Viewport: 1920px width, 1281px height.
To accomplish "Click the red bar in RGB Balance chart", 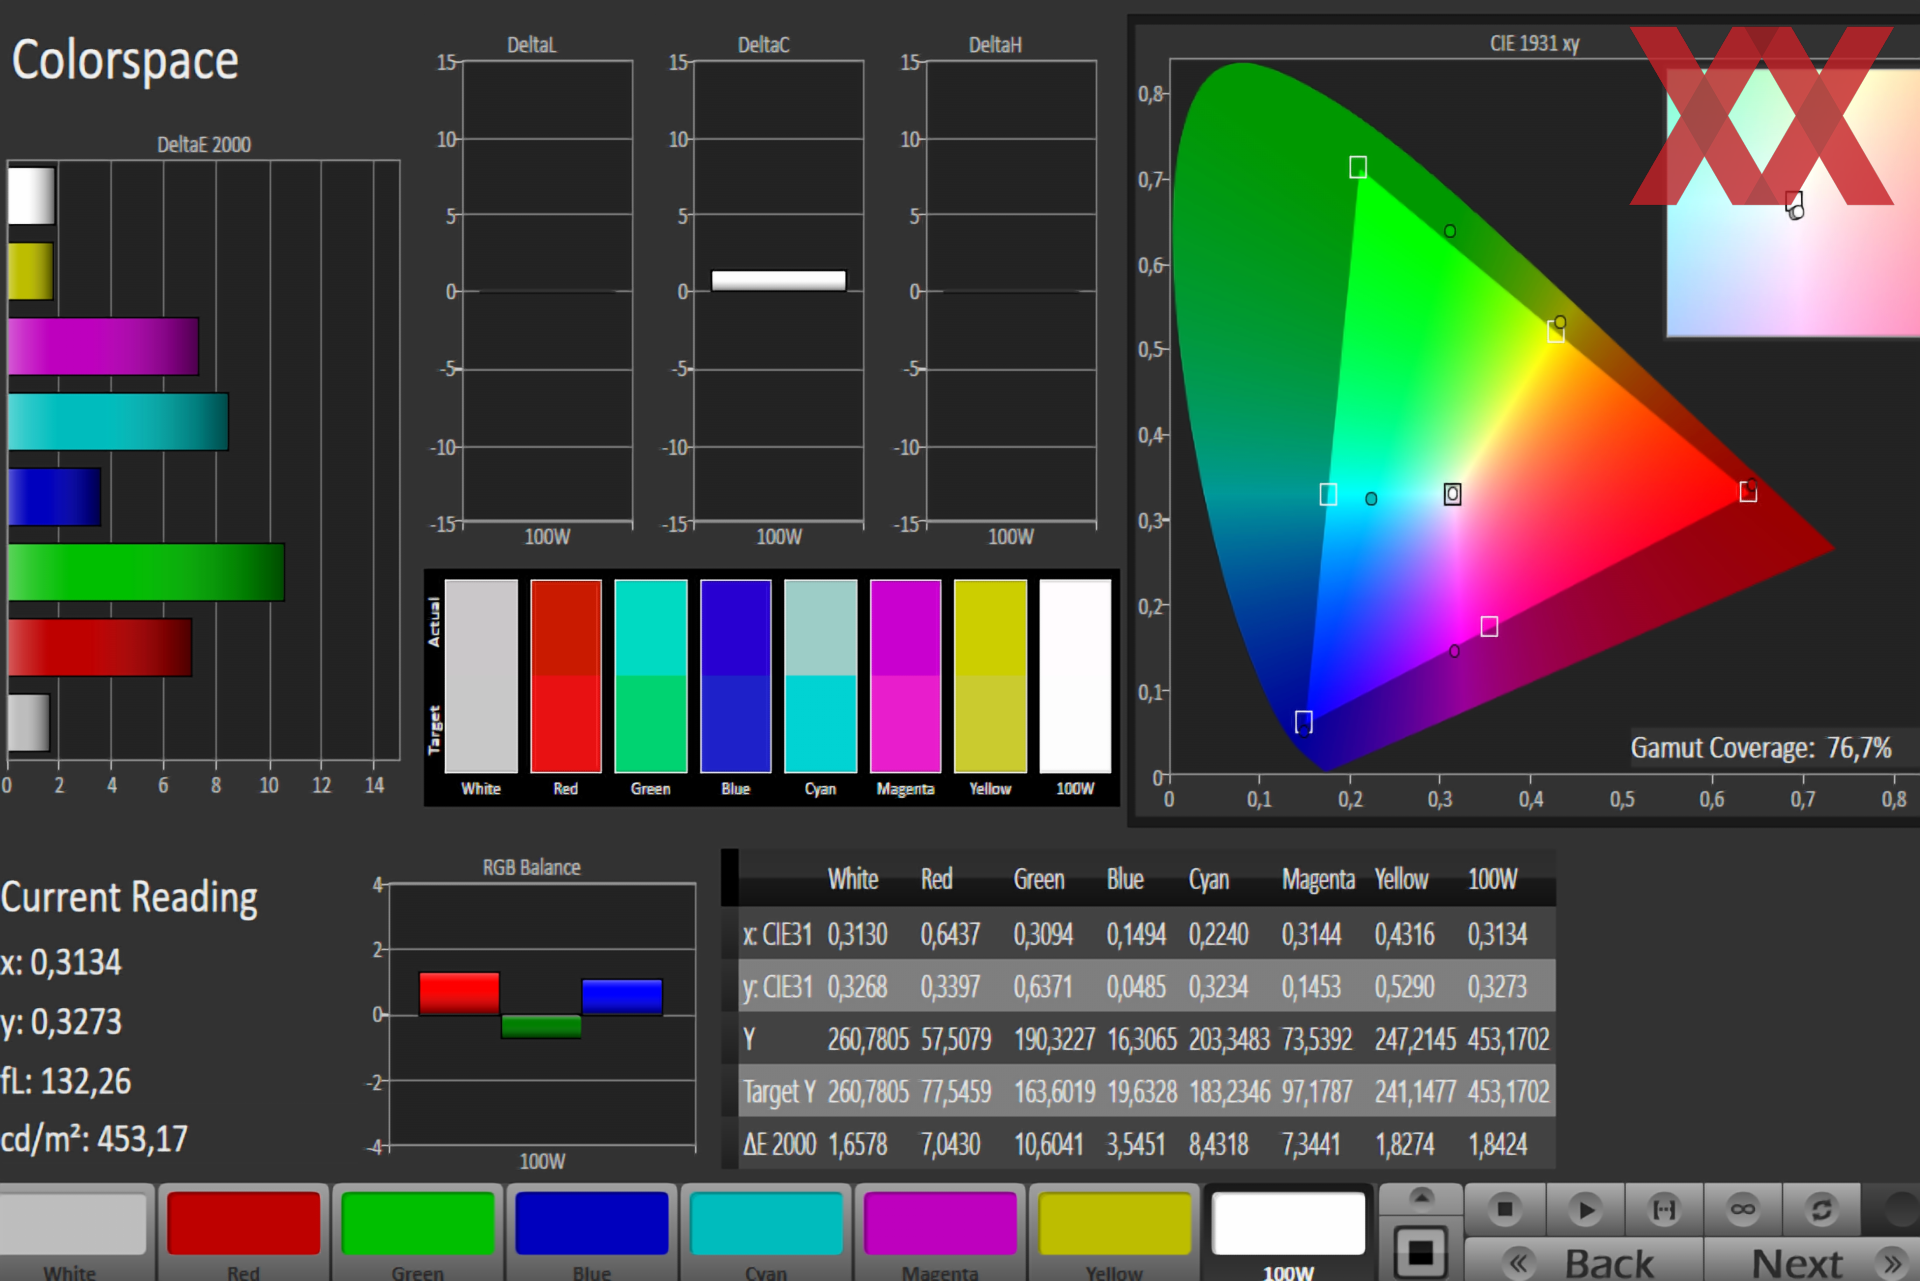I will pyautogui.click(x=459, y=993).
